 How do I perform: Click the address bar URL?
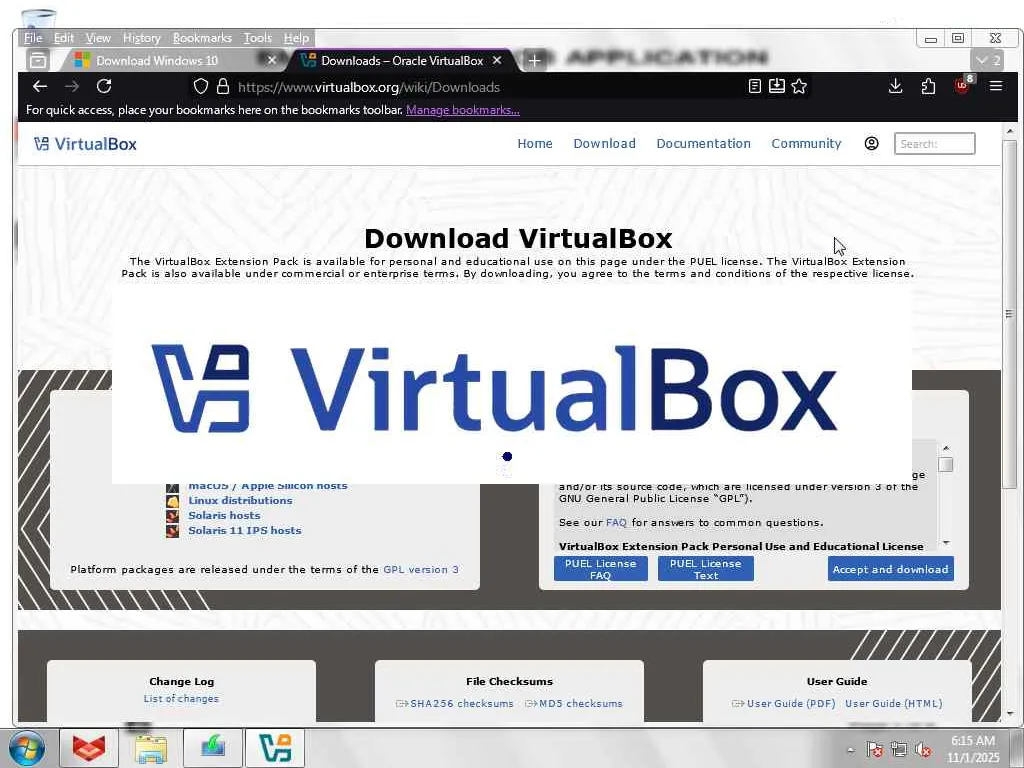[x=369, y=87]
